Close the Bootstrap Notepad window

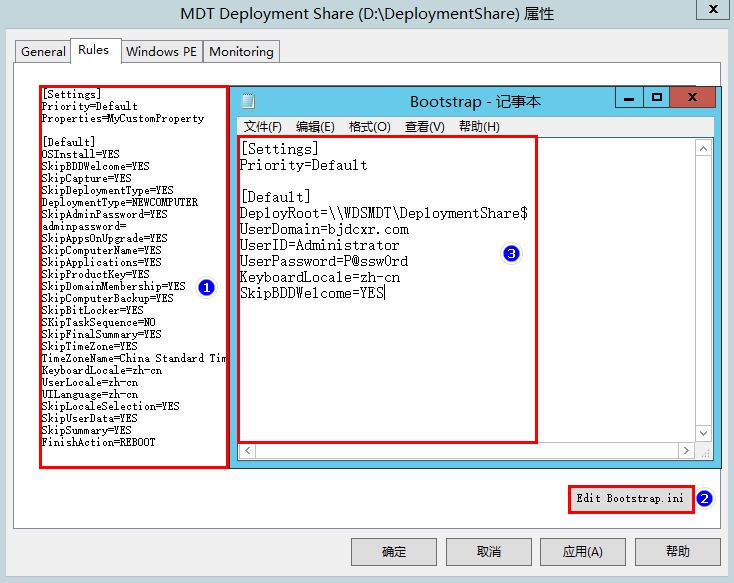(x=692, y=97)
